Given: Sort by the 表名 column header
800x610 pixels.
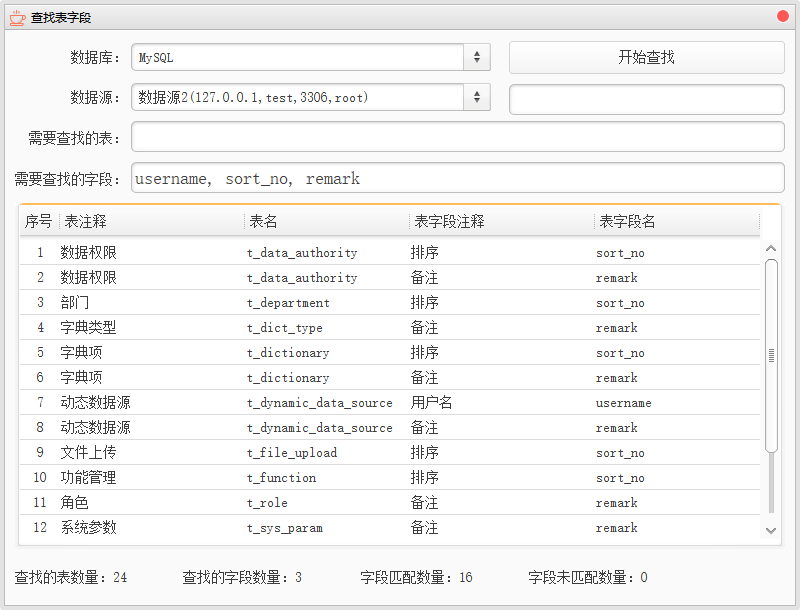Looking at the screenshot, I should 327,221.
